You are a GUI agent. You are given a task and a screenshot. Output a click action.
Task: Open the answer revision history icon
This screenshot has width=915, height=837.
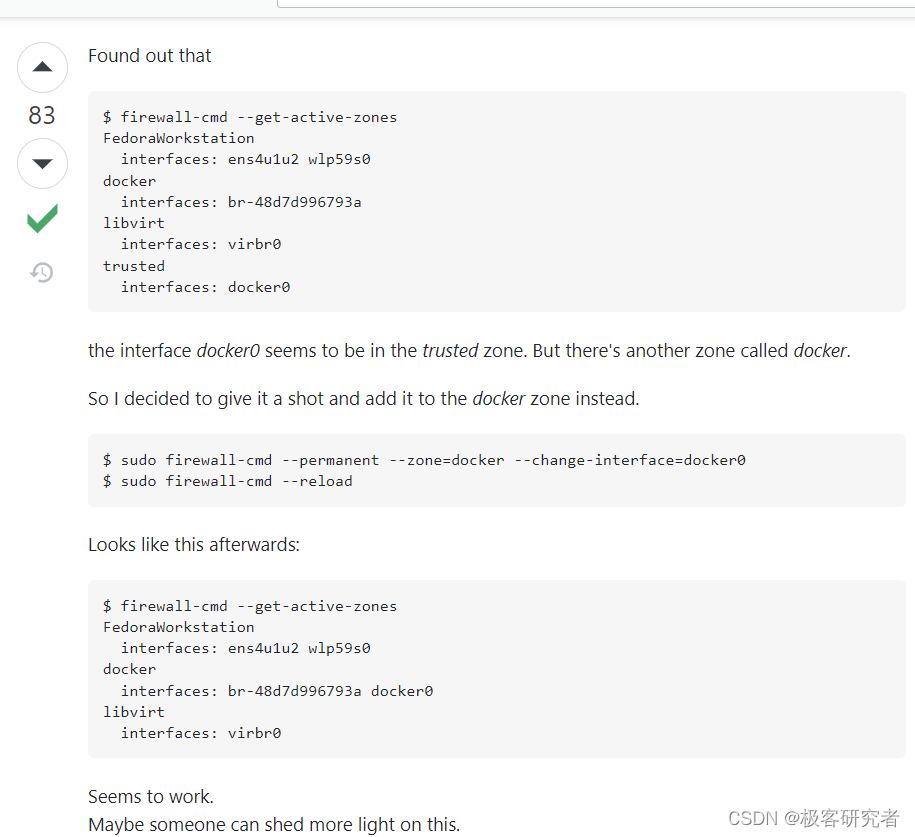(x=41, y=272)
